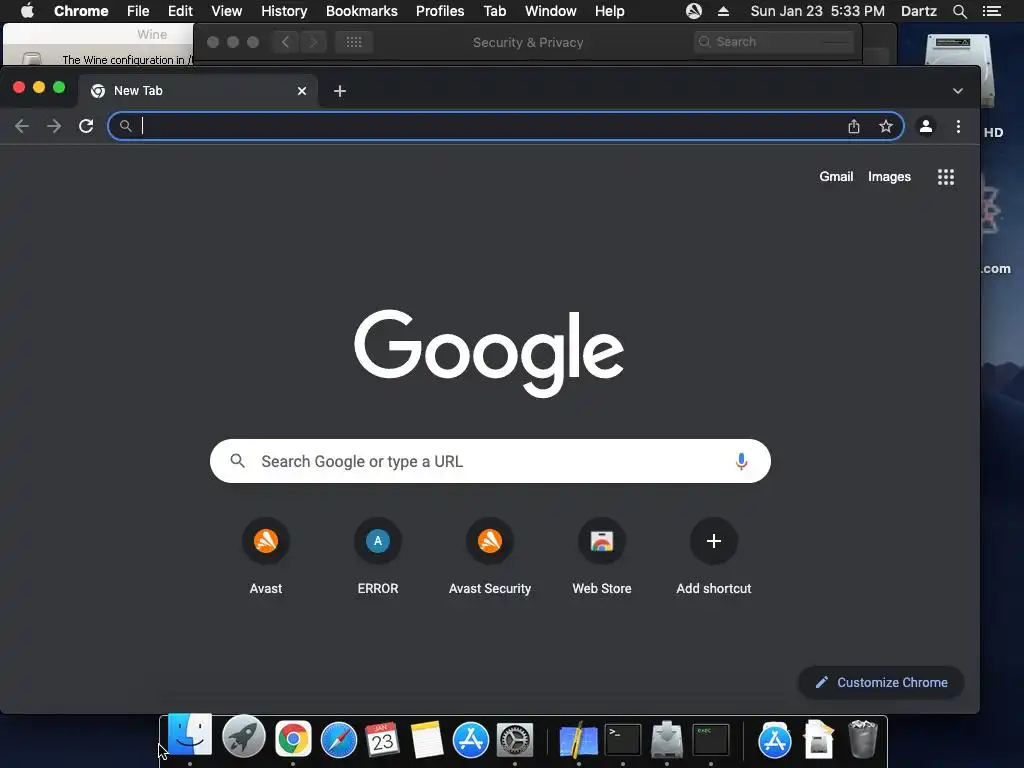Image resolution: width=1024 pixels, height=768 pixels.
Task: Open a new tab with the plus button
Action: pos(340,91)
